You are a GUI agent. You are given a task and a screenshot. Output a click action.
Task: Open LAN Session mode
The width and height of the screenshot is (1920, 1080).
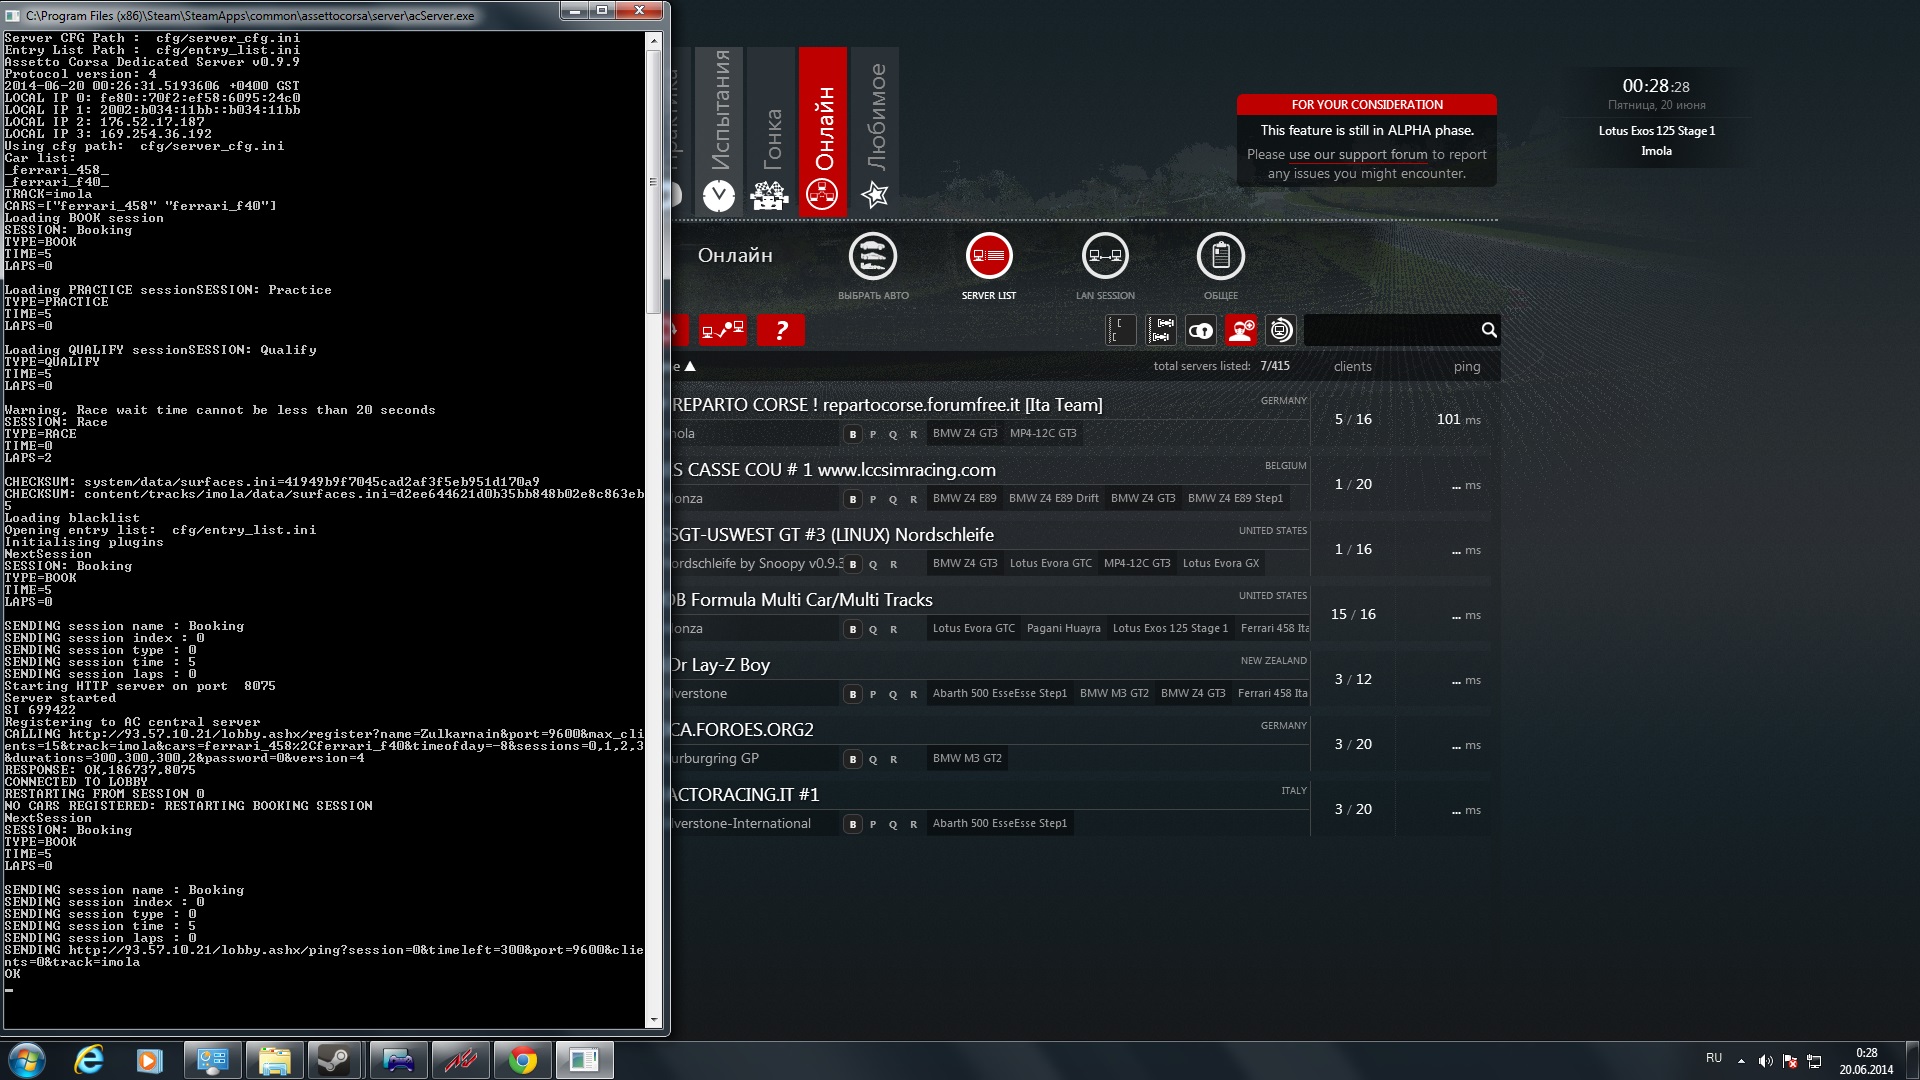[x=1104, y=257]
